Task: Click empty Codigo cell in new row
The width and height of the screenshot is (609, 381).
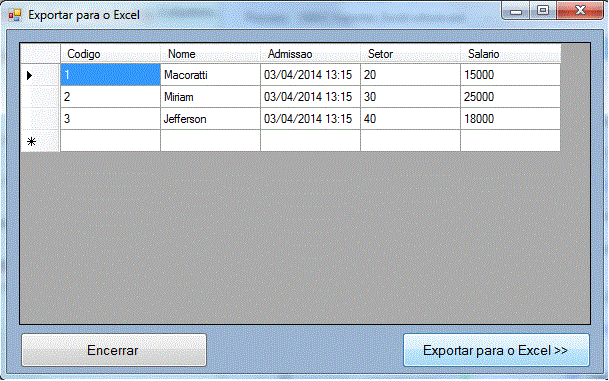Action: click(x=110, y=141)
